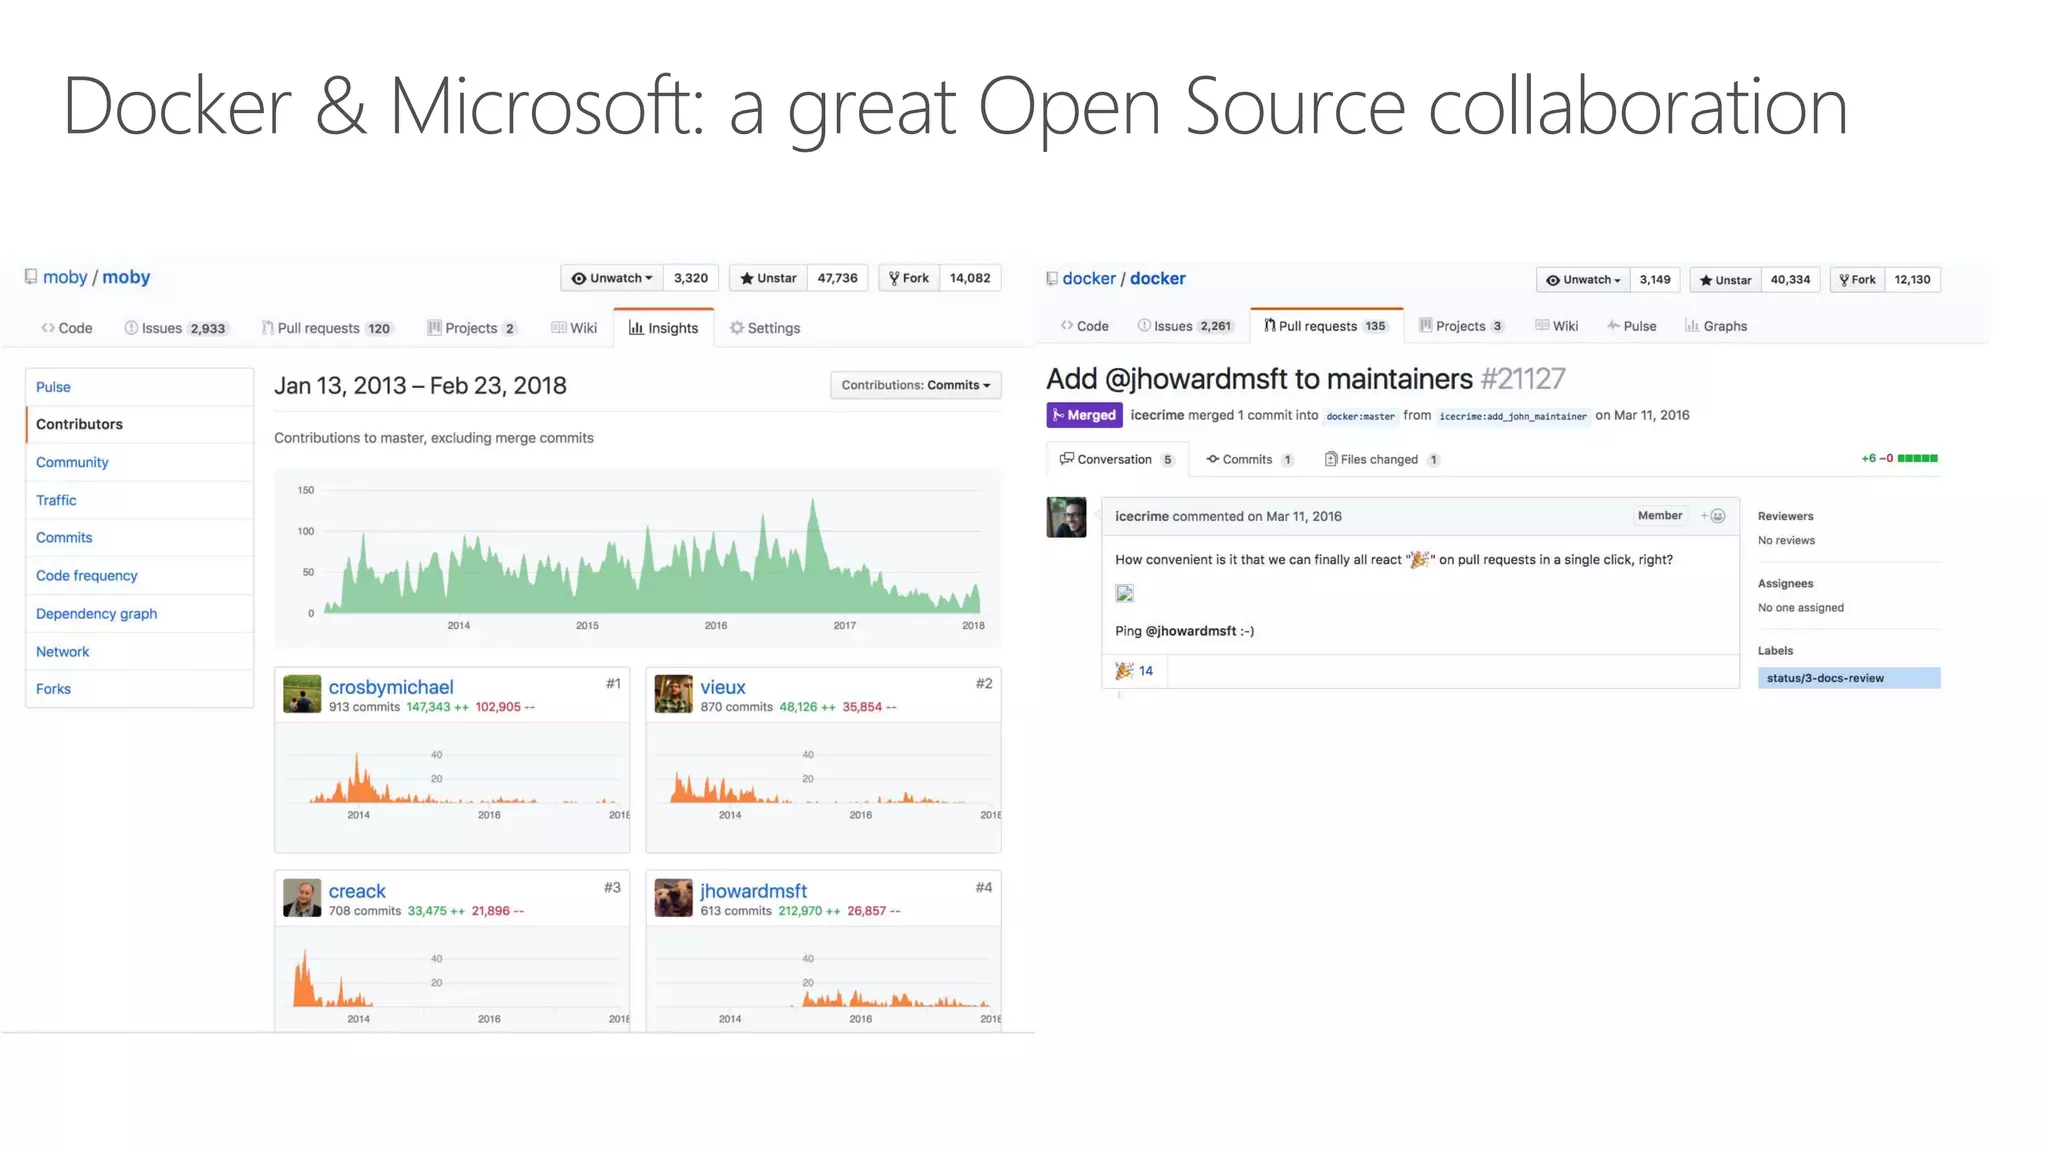Click icecrime's commenter avatar
The width and height of the screenshot is (2048, 1152).
click(1066, 517)
